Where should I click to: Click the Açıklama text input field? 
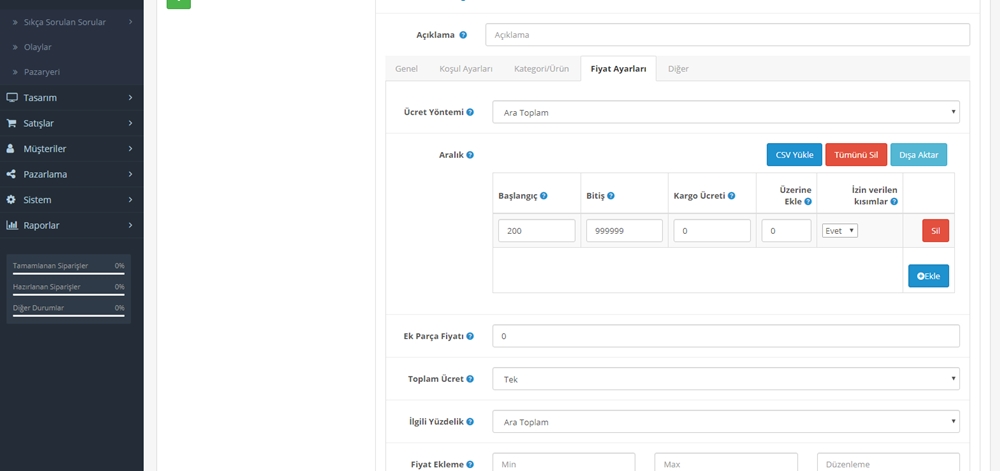pos(727,35)
